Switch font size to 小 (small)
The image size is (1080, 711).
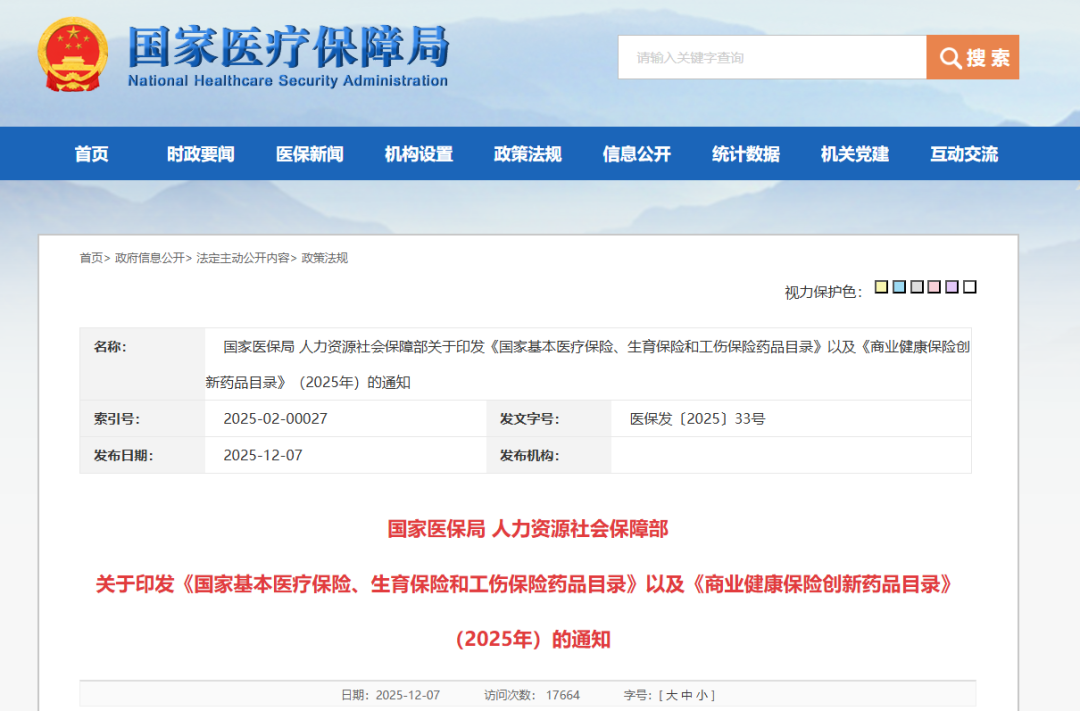pyautogui.click(x=703, y=695)
